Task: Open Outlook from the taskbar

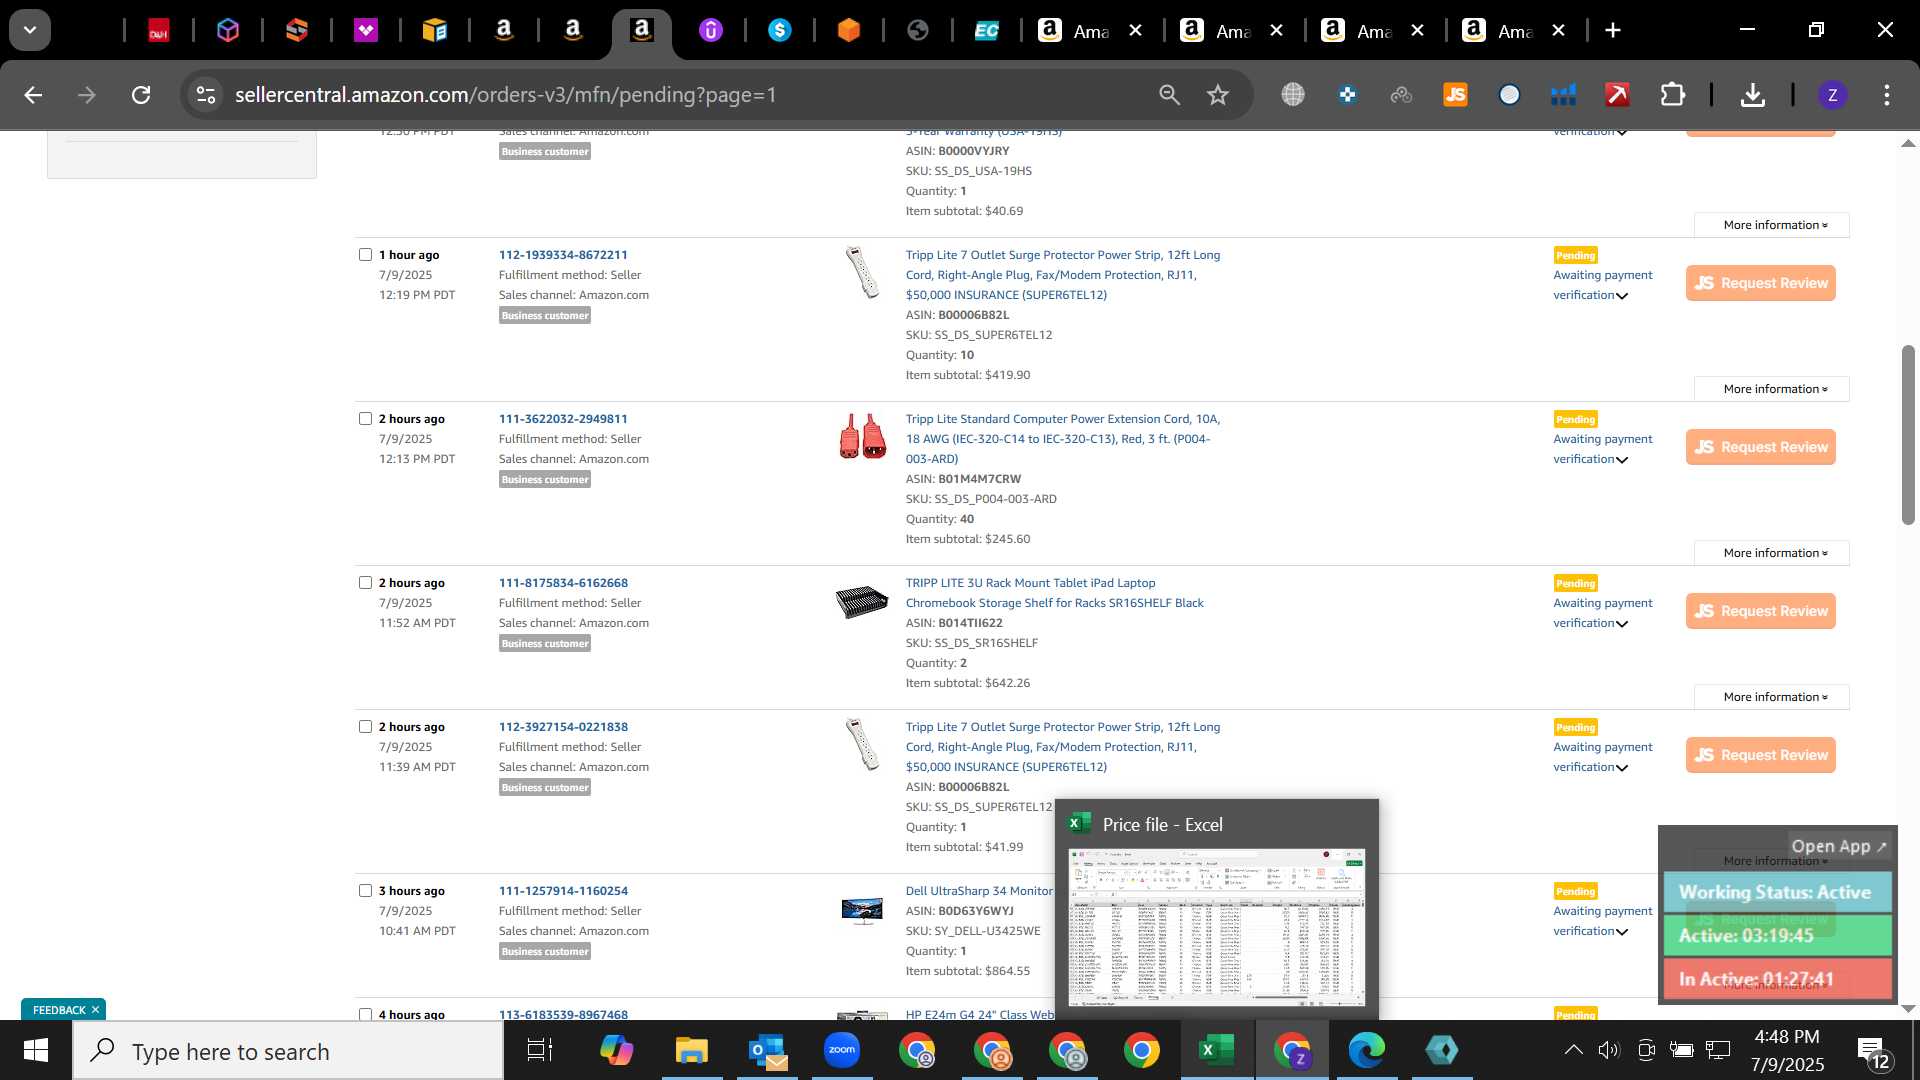Action: (767, 1051)
